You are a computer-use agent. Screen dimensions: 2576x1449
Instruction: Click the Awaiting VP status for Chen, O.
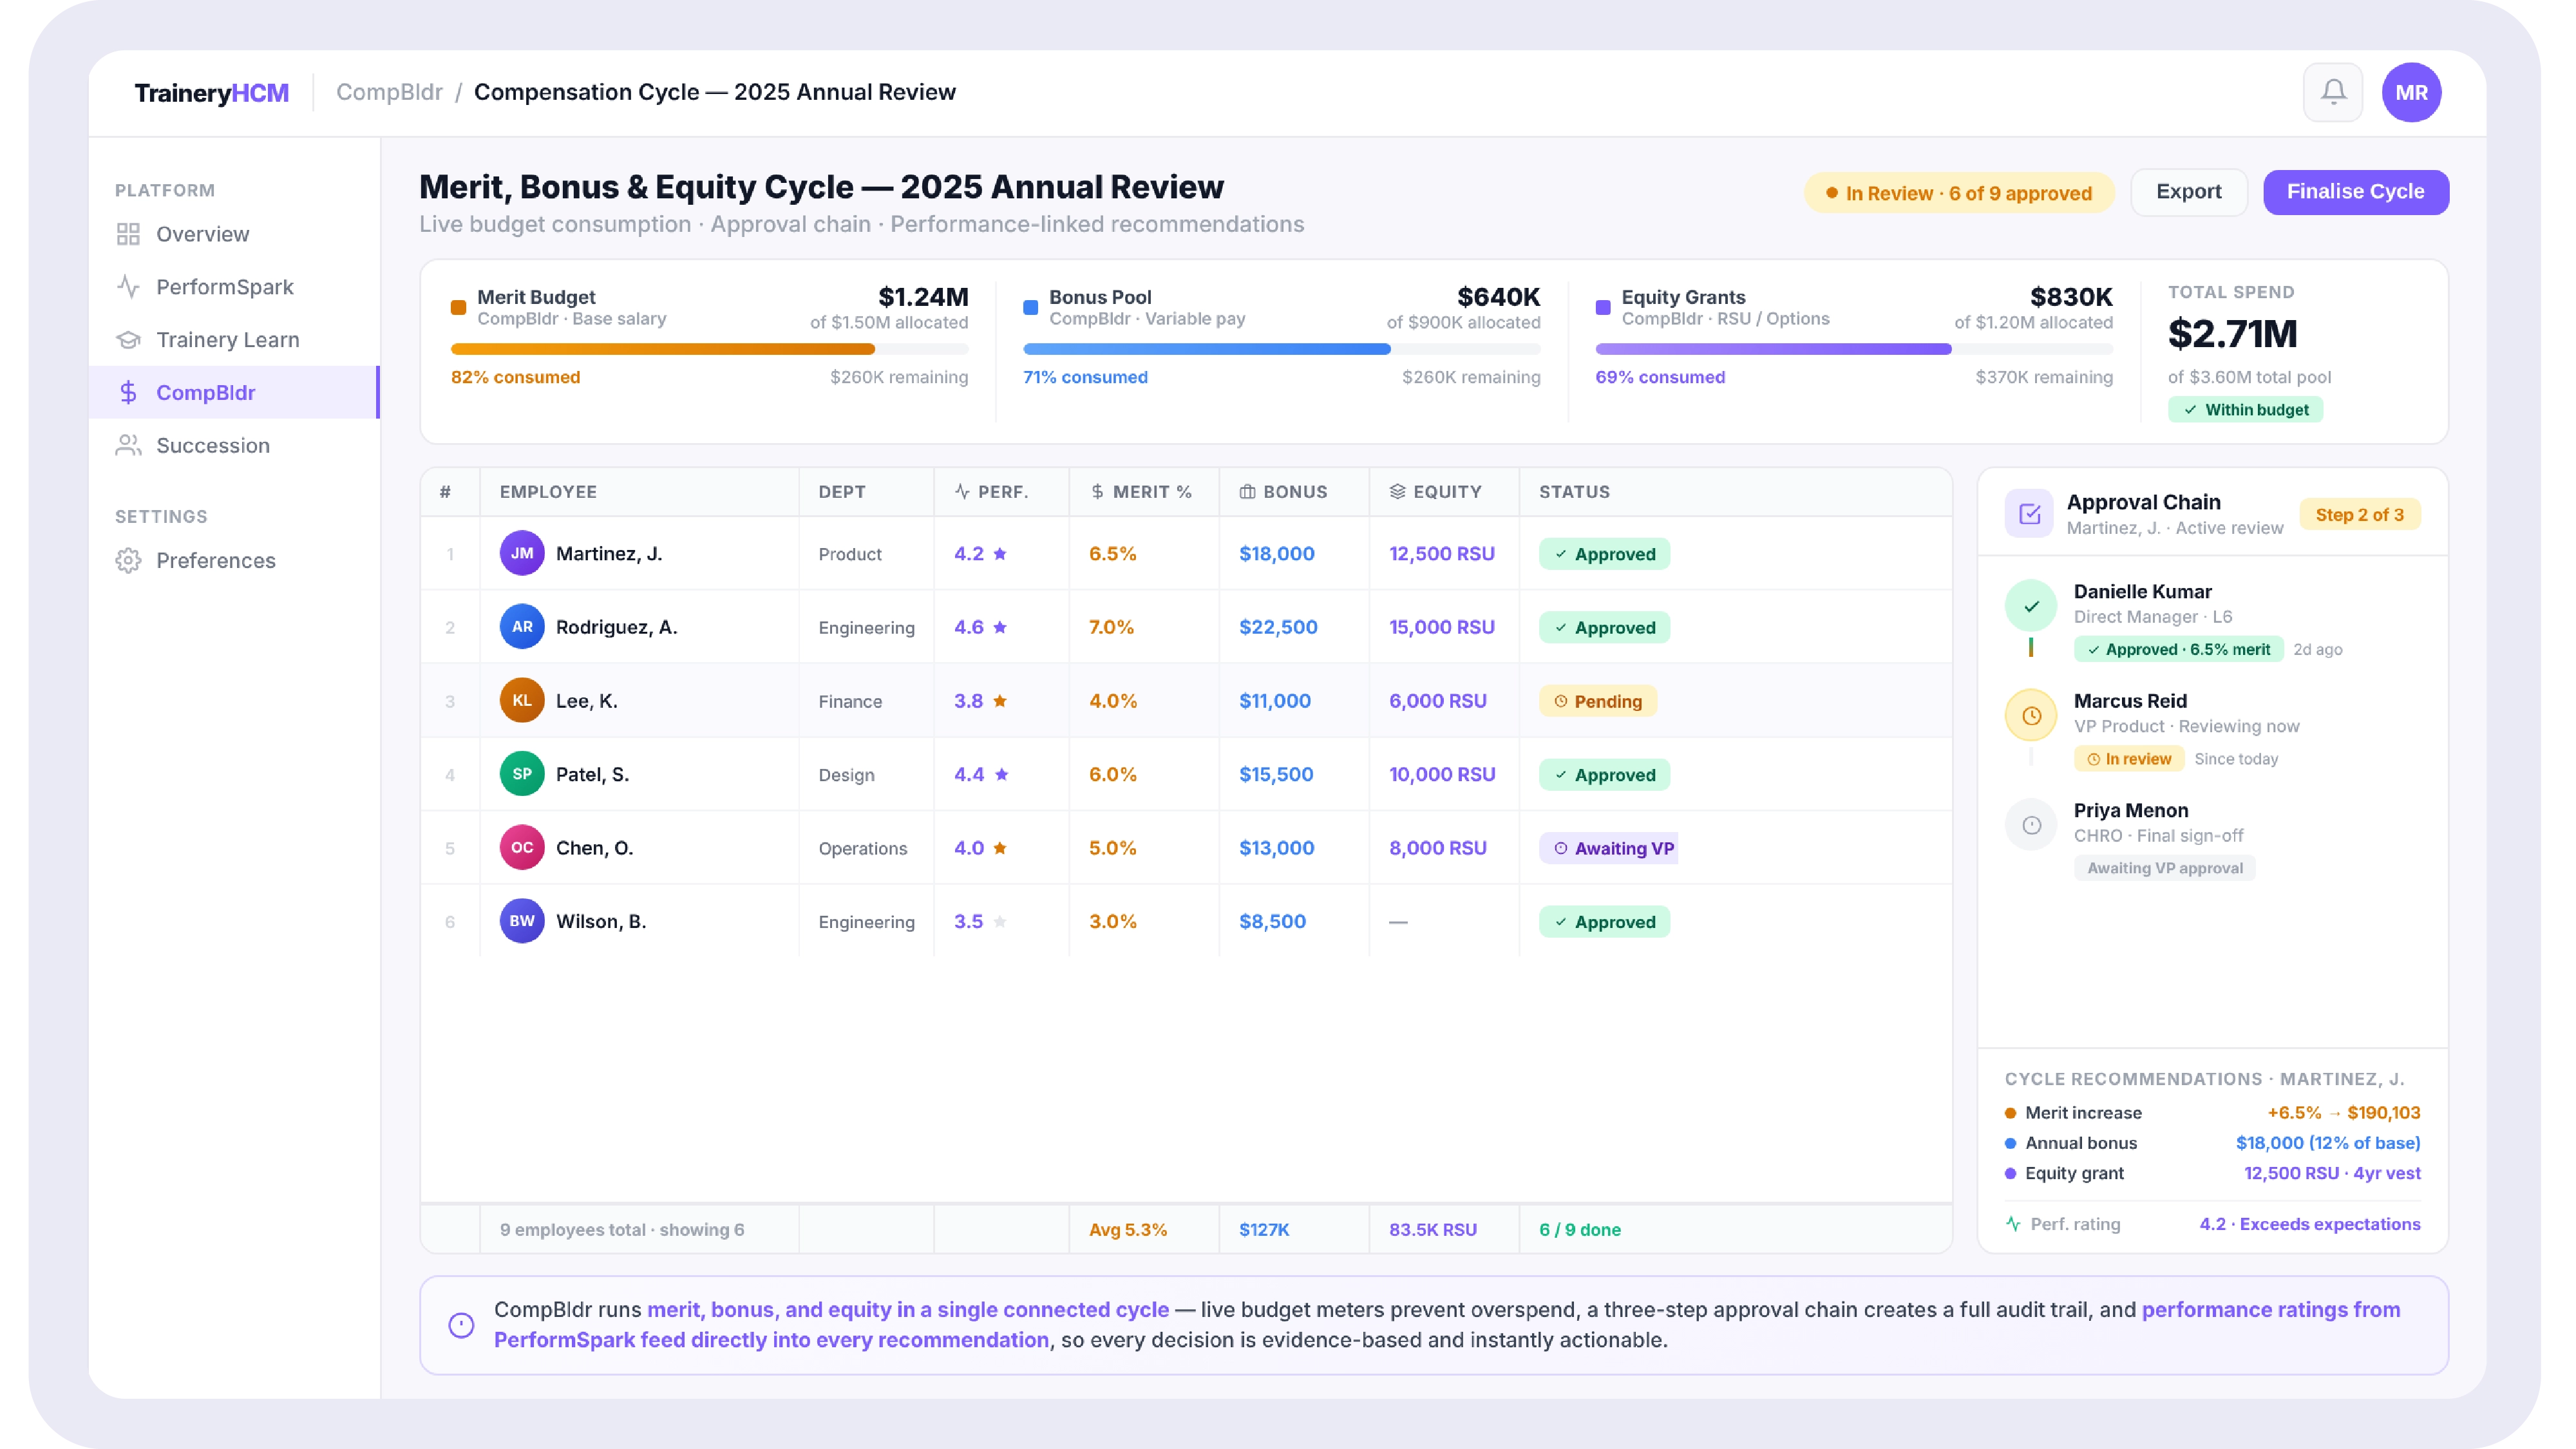1608,848
